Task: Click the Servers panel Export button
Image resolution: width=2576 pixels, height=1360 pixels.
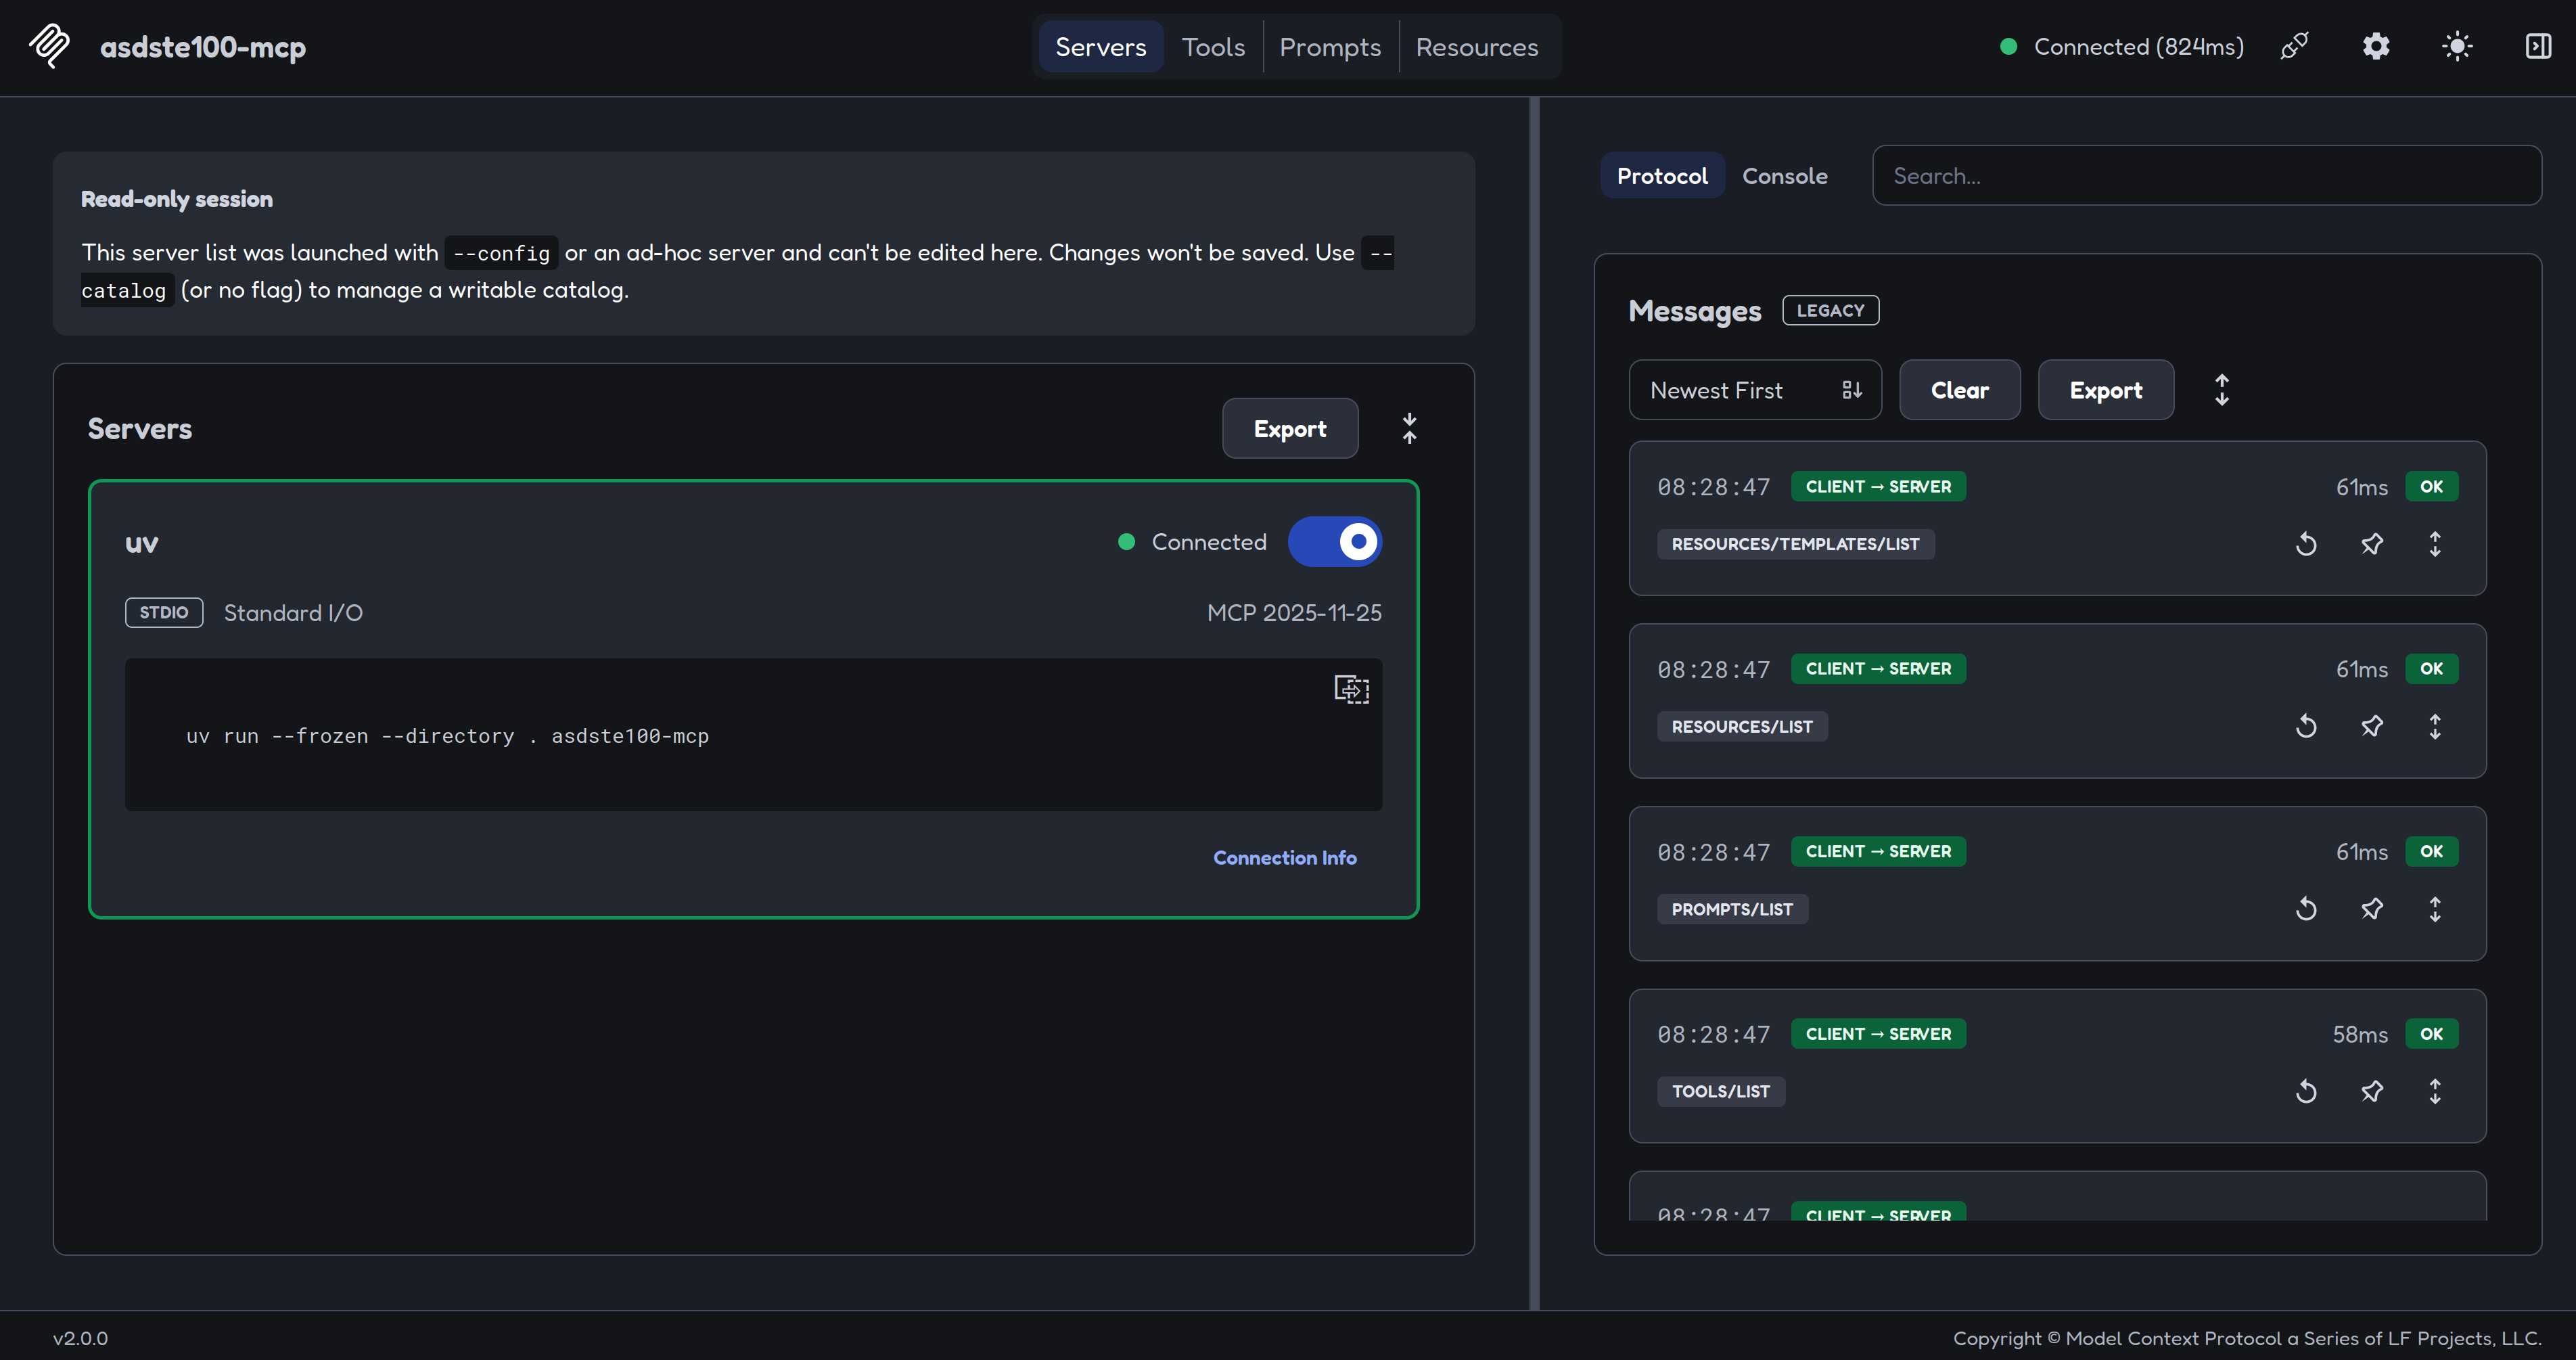Action: point(1290,429)
